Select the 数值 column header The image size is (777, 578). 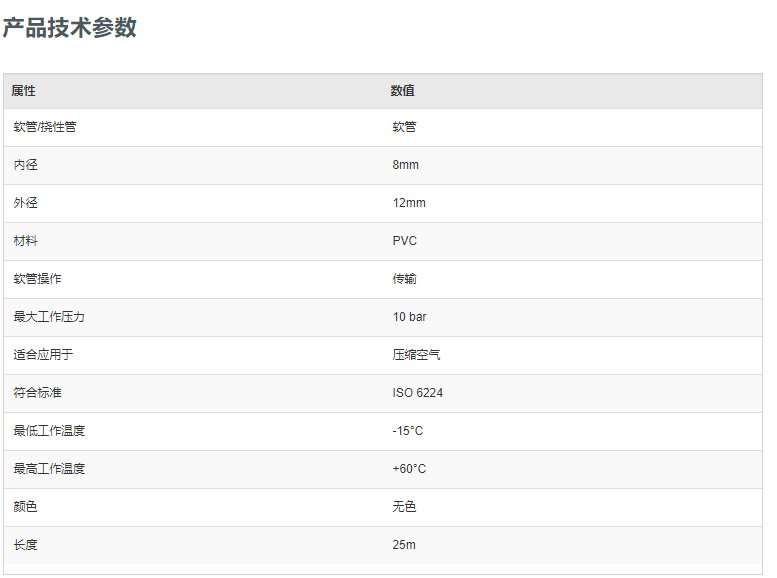pos(402,91)
